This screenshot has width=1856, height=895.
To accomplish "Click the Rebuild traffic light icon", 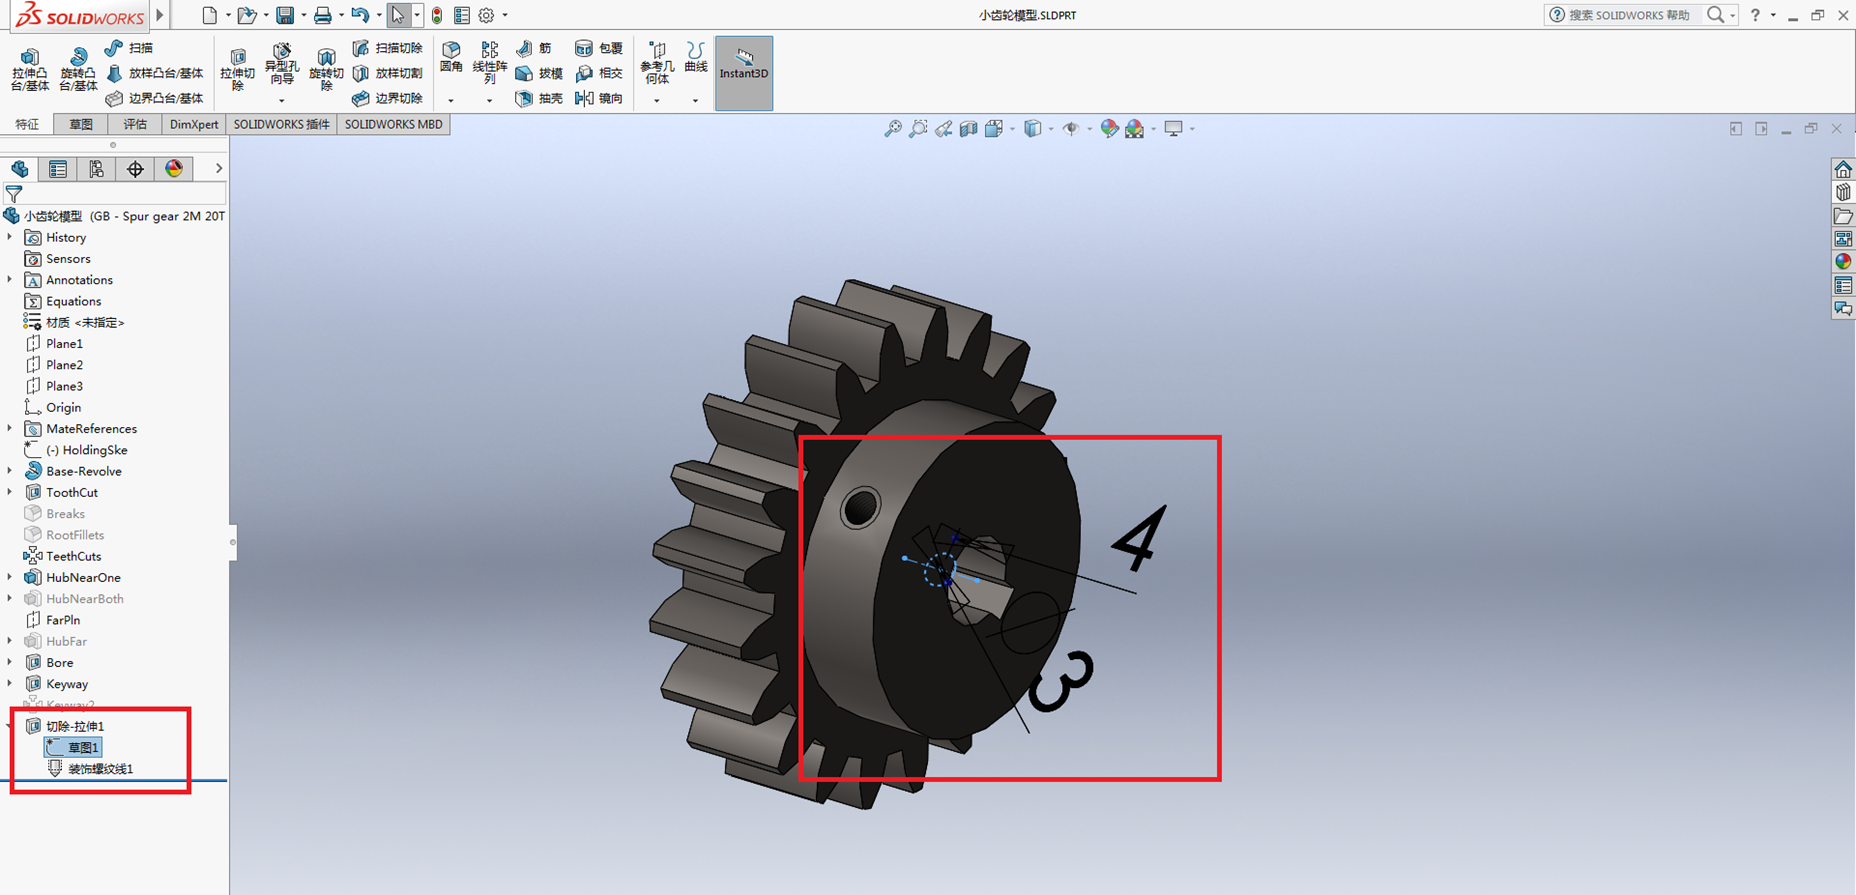I will [x=437, y=15].
